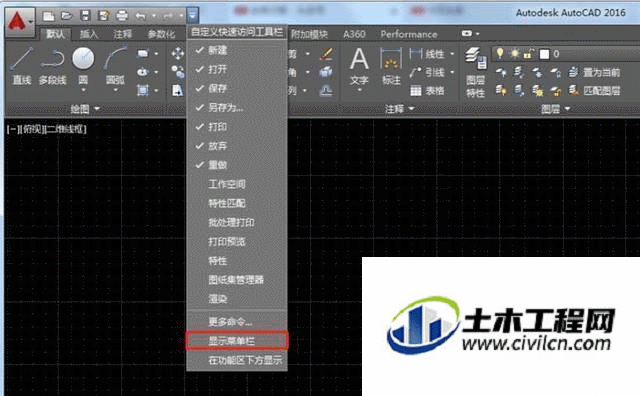Open the 图层特性 layer properties manager
This screenshot has height=396, width=640.
[x=476, y=73]
